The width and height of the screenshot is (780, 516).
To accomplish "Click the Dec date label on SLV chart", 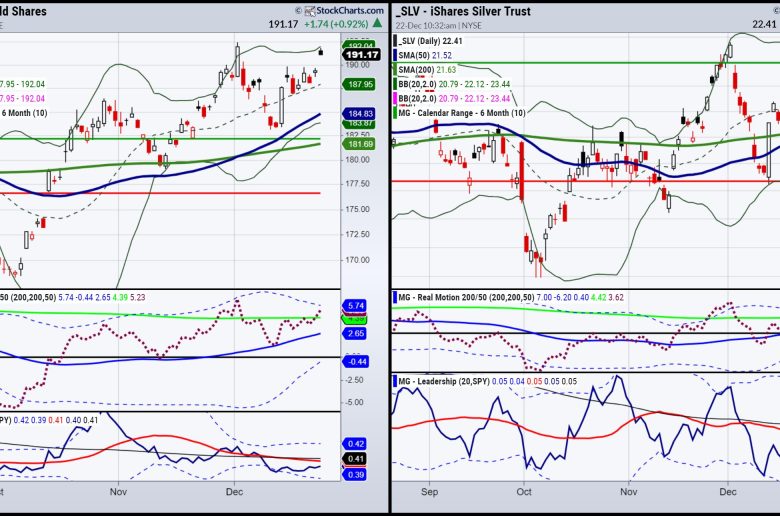I will (728, 492).
